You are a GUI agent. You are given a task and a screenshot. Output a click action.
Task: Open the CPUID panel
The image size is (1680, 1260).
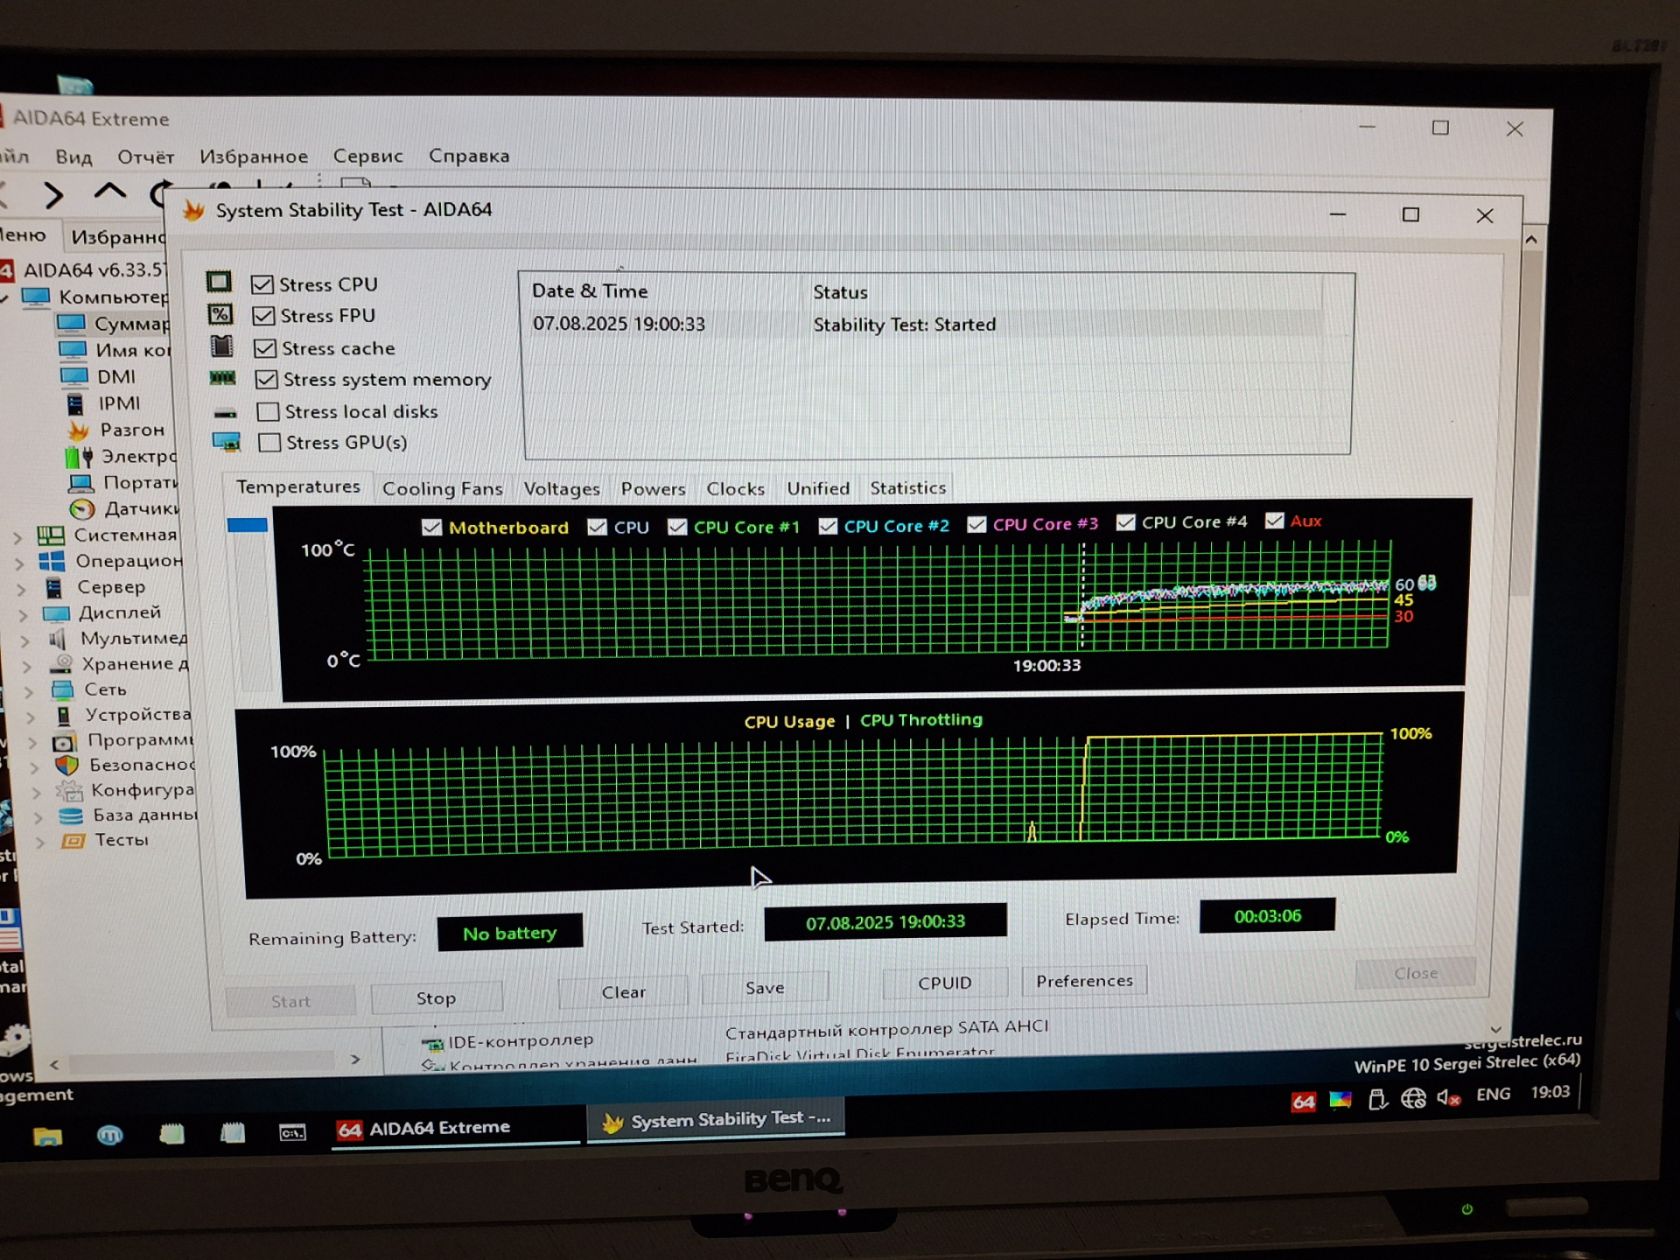(x=945, y=982)
